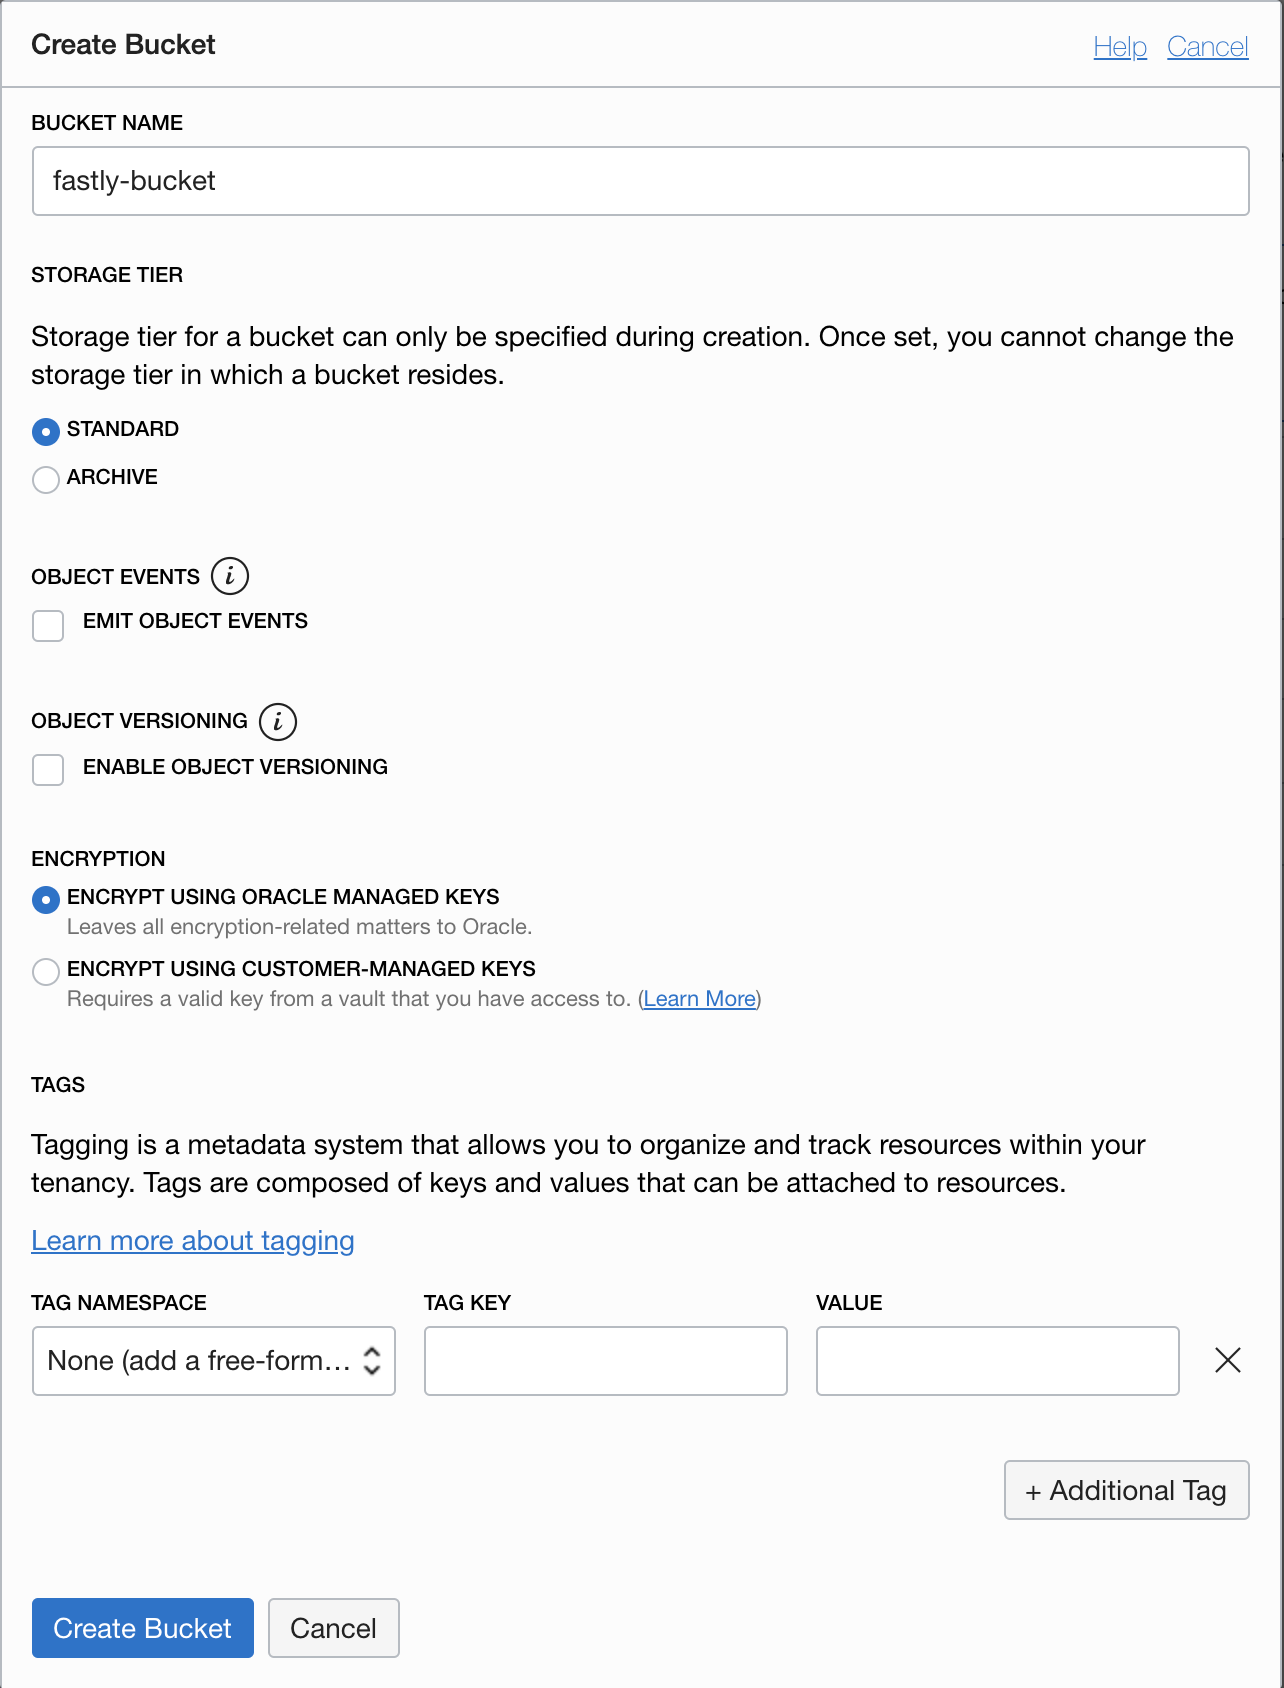Click the tag Value input field
The image size is (1284, 1688).
pos(997,1360)
